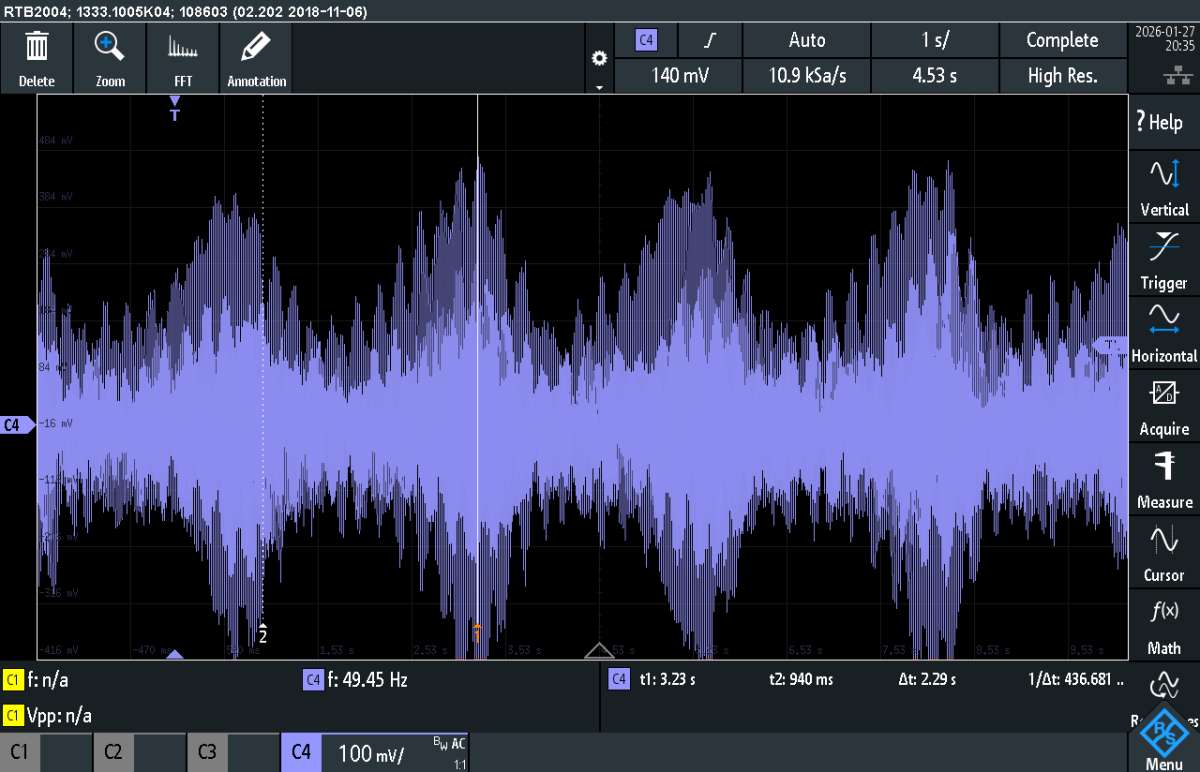
Task: Toggle channel C4 button
Action: click(301, 752)
